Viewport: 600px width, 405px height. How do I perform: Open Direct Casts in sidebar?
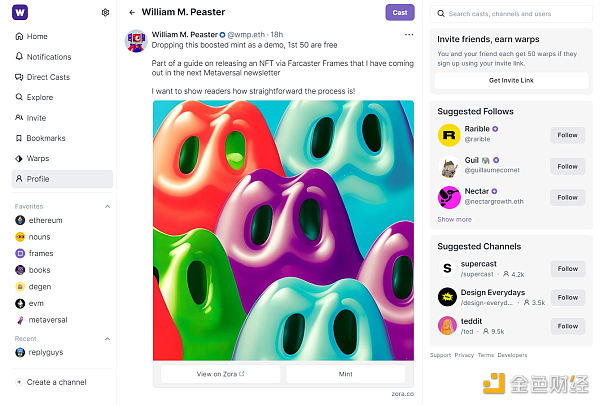[x=48, y=77]
